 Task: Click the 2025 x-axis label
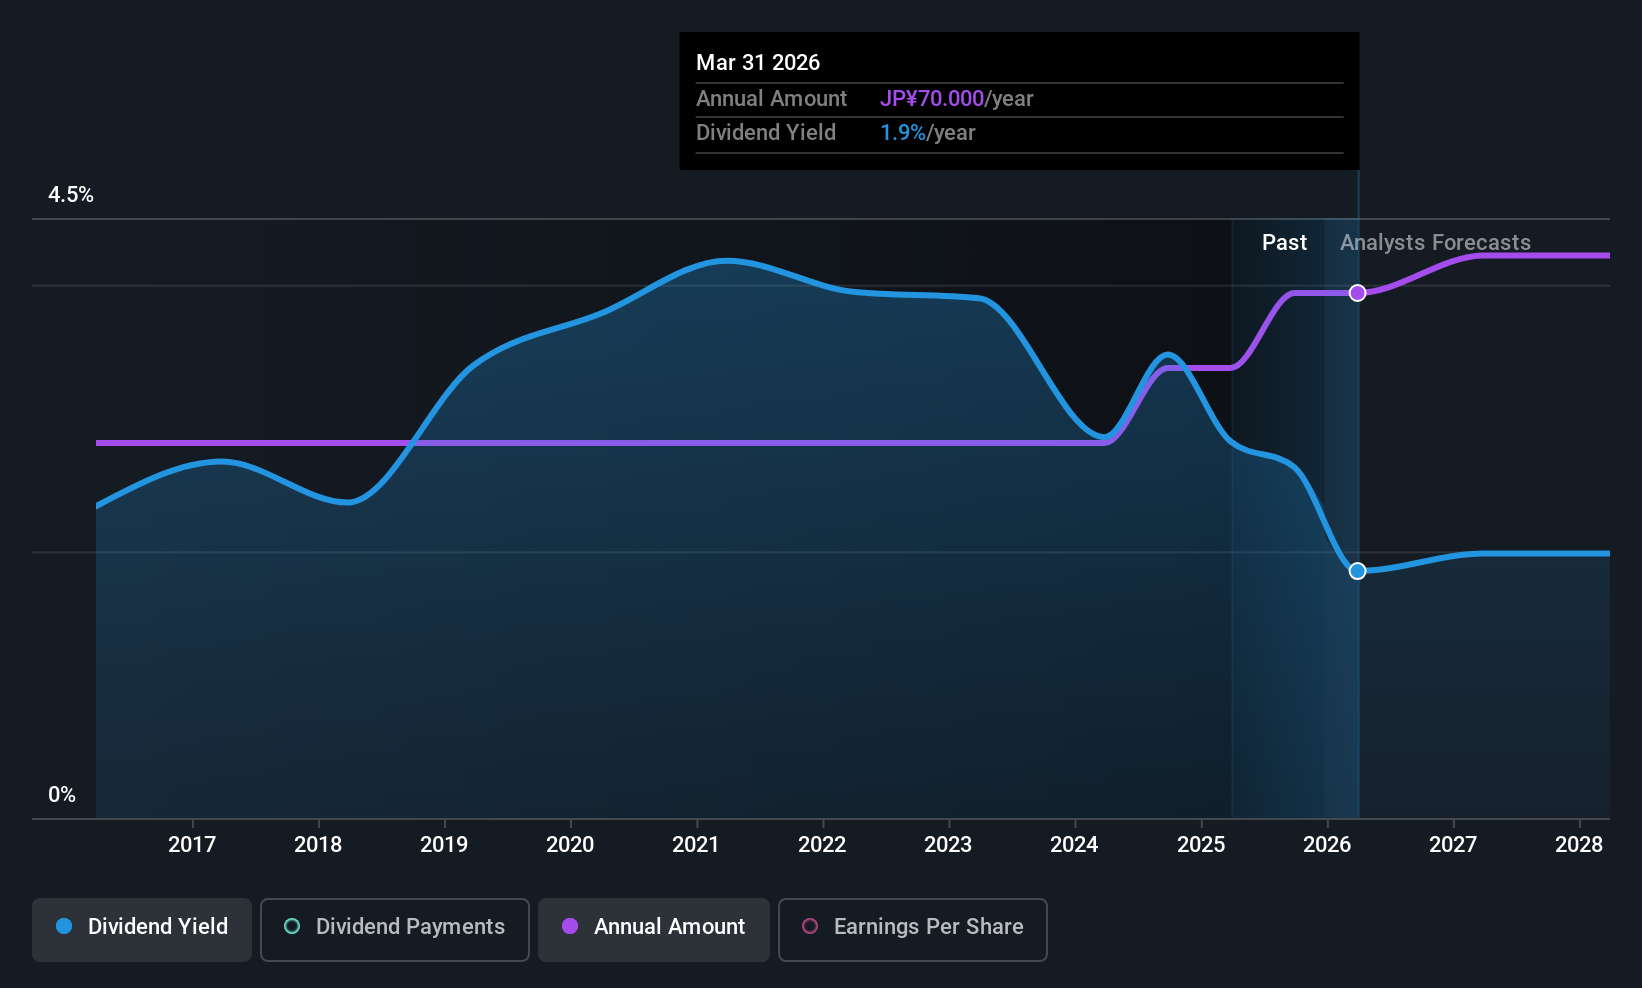click(x=1201, y=845)
